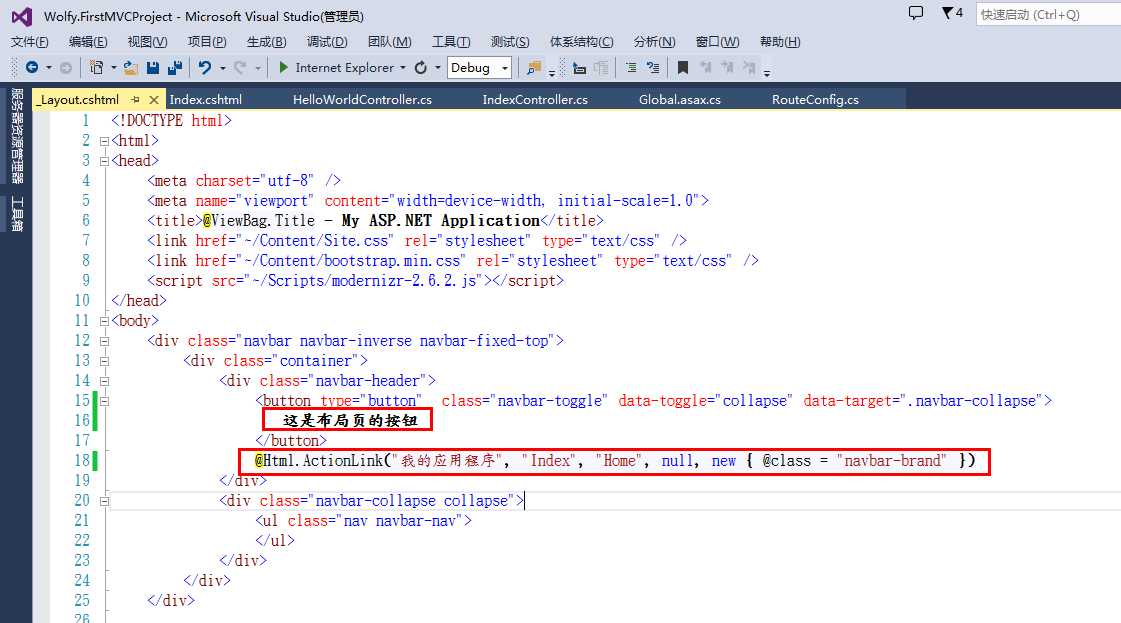Click the greyed Redo icon
Image resolution: width=1121 pixels, height=623 pixels.
pos(240,67)
